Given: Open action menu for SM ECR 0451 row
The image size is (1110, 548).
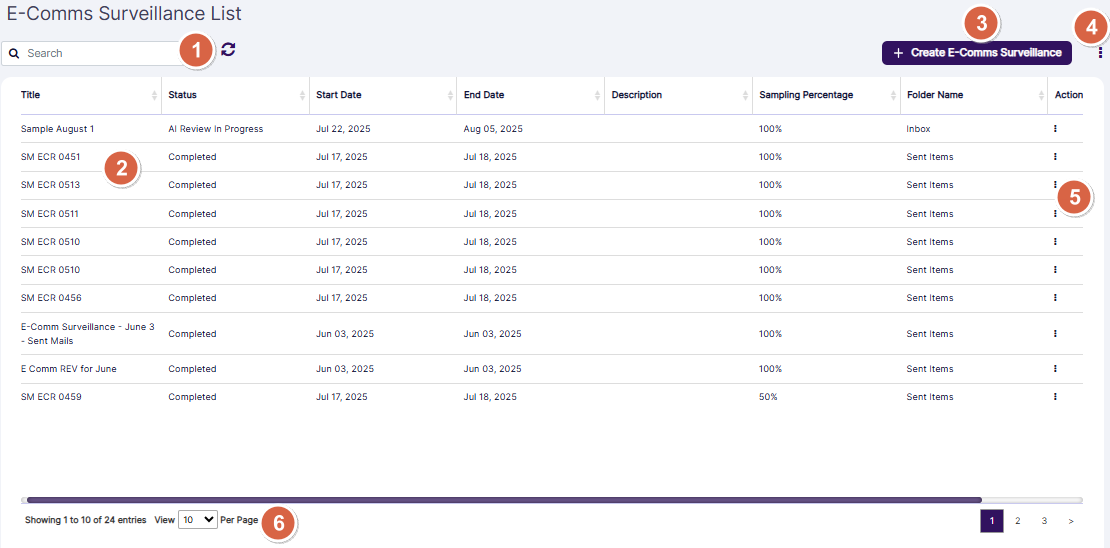Looking at the screenshot, I should [1055, 157].
